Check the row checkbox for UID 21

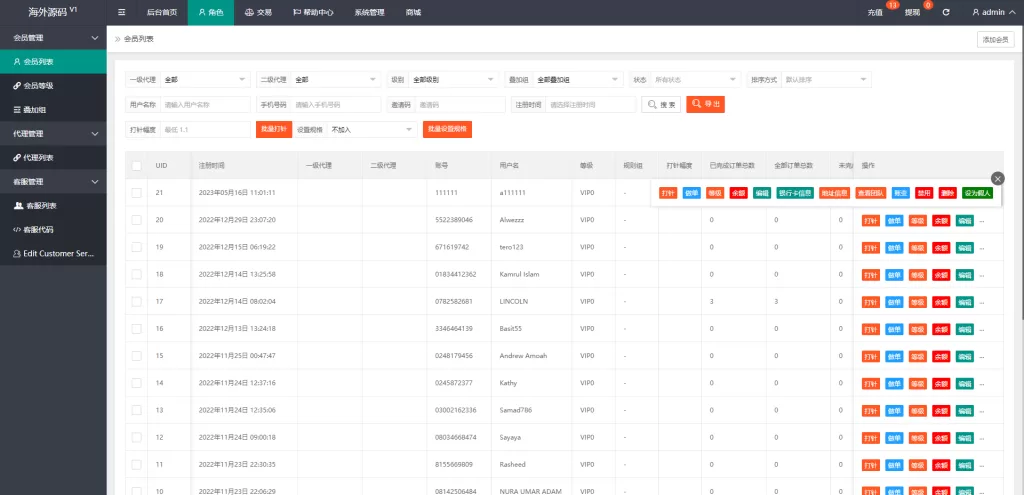(x=136, y=192)
